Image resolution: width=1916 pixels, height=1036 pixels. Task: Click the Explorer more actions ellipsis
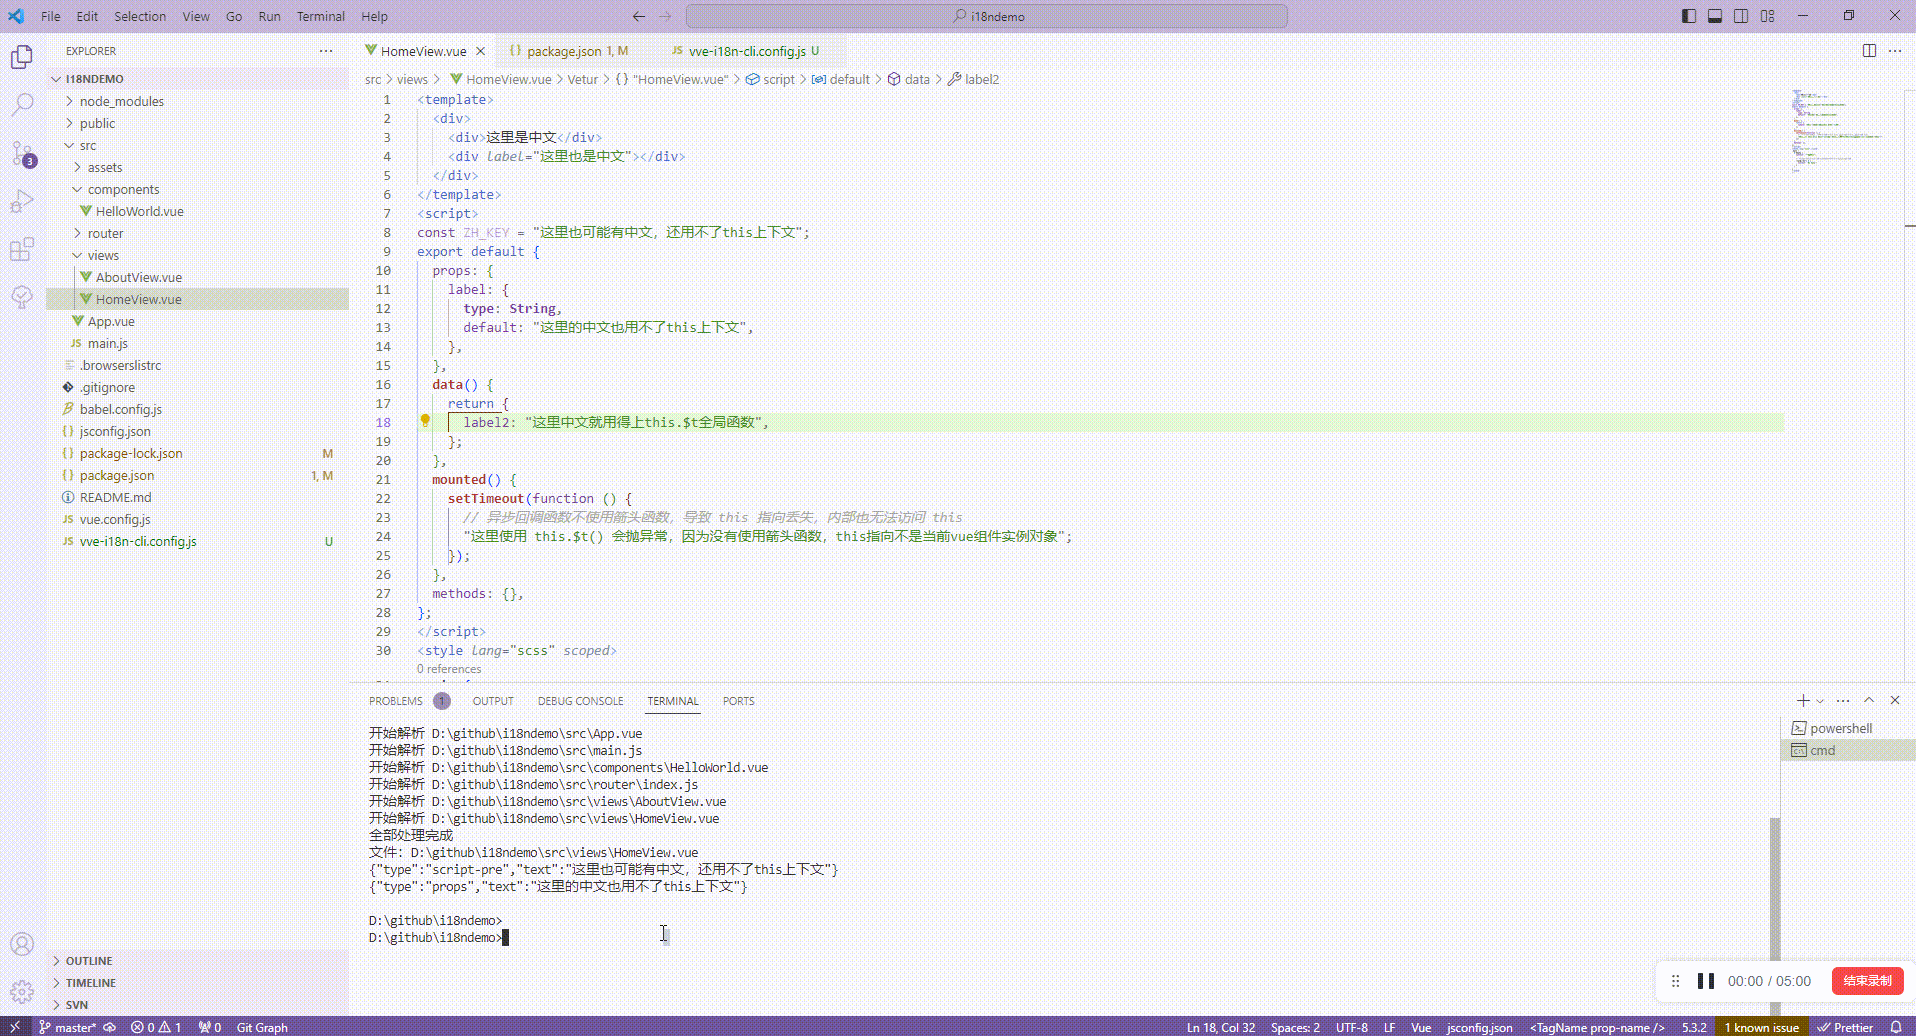[326, 51]
